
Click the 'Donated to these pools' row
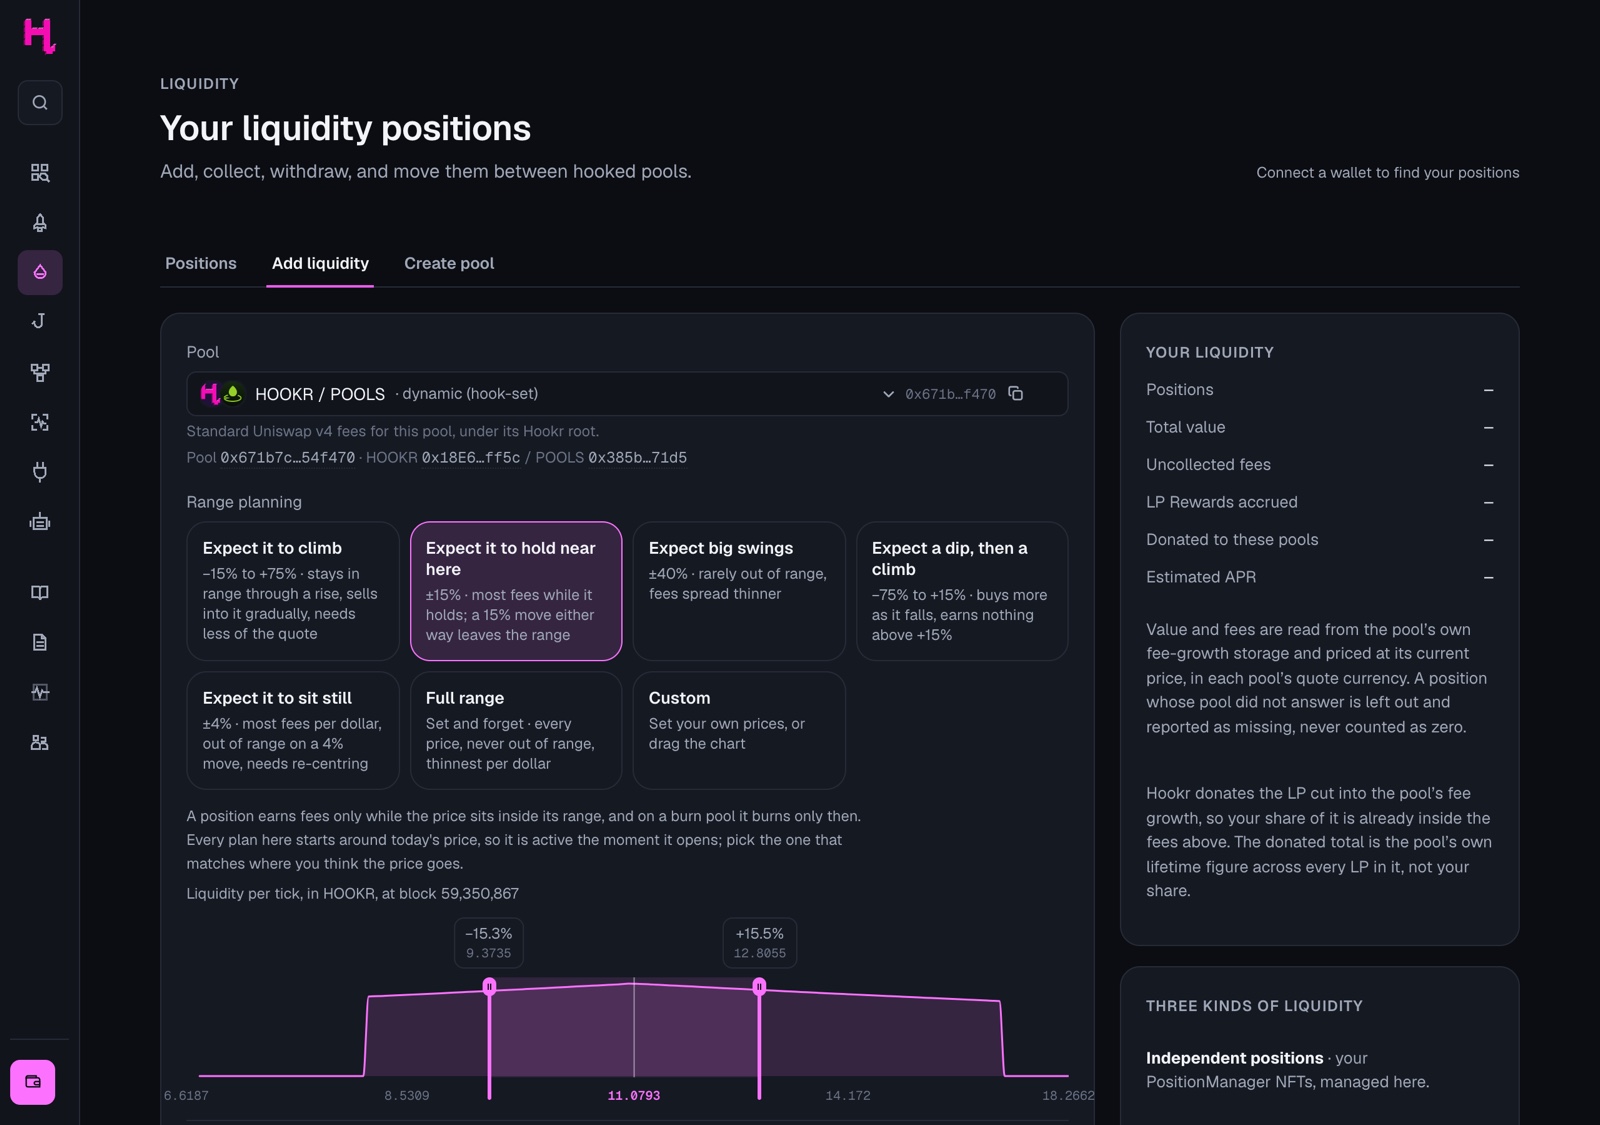1320,539
